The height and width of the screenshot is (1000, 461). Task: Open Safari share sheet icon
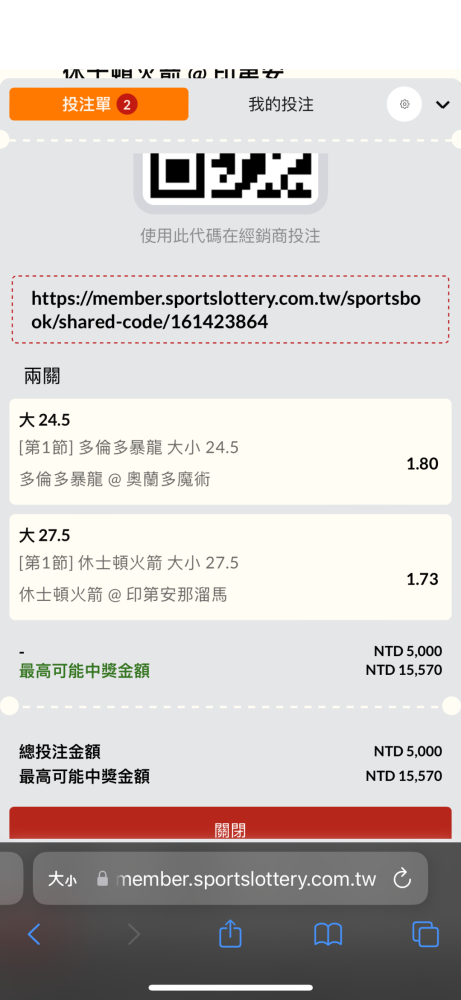pos(230,933)
